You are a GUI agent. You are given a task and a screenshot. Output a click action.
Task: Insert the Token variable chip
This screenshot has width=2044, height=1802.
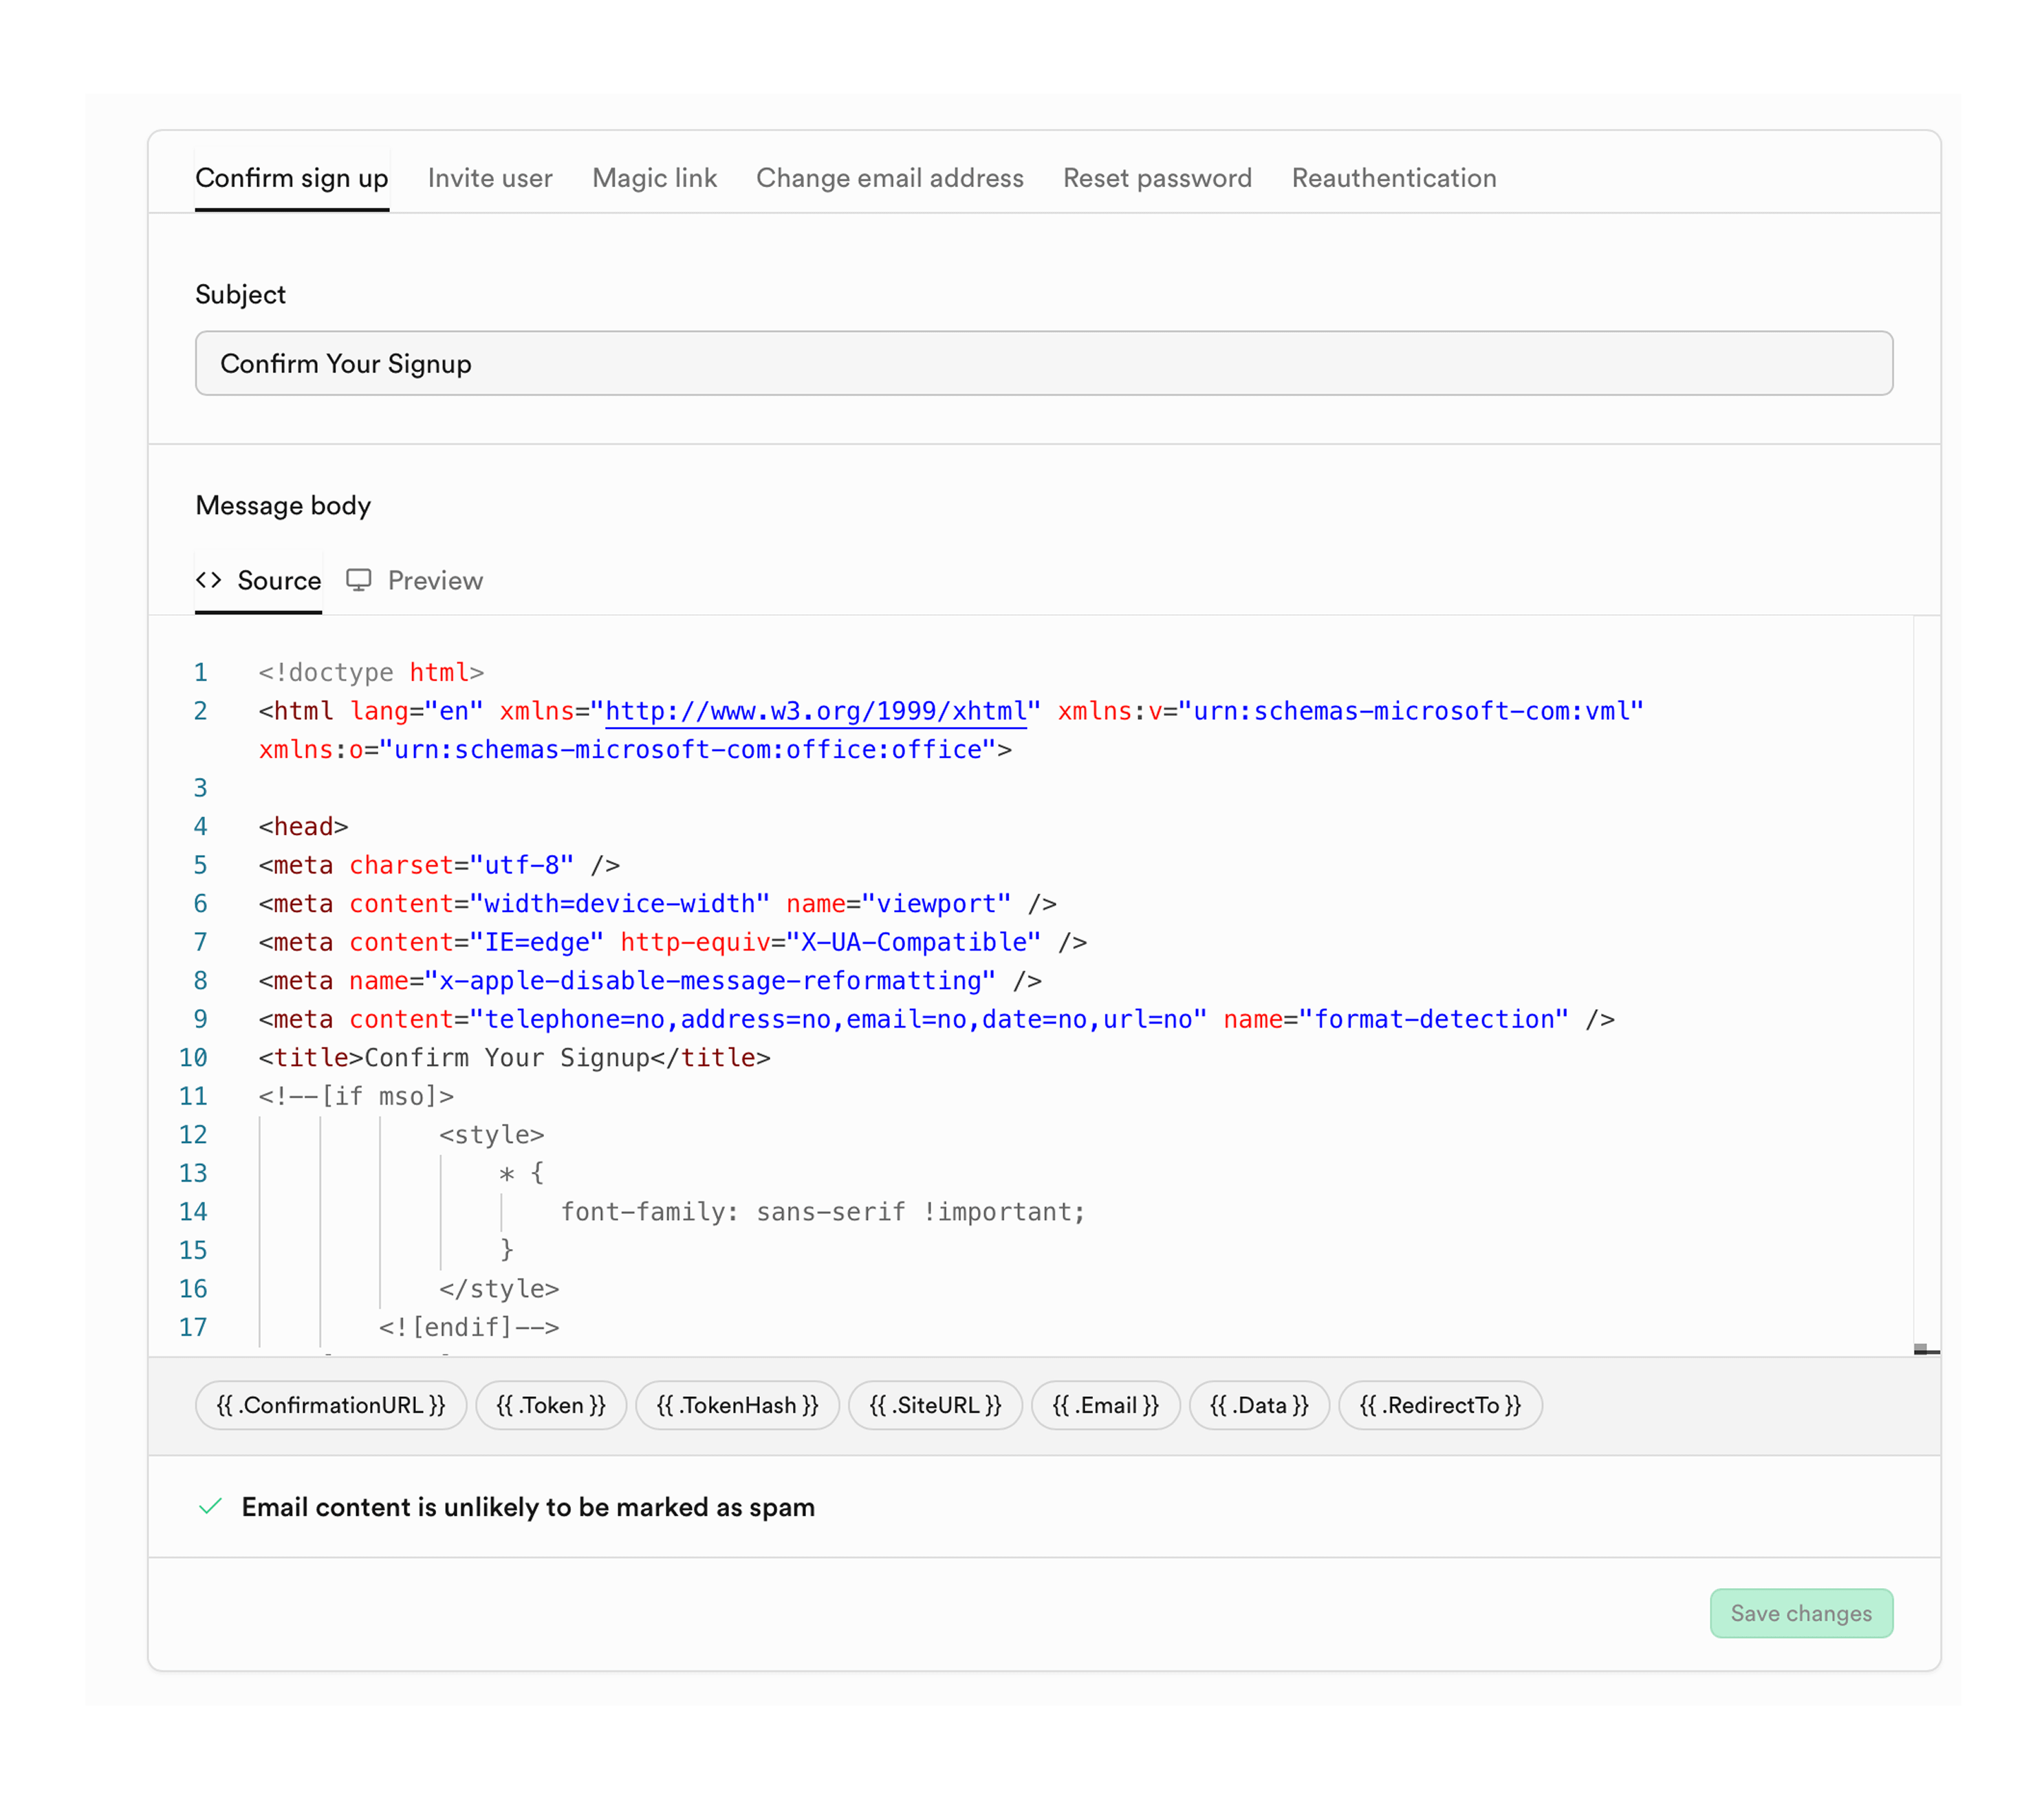coord(551,1405)
